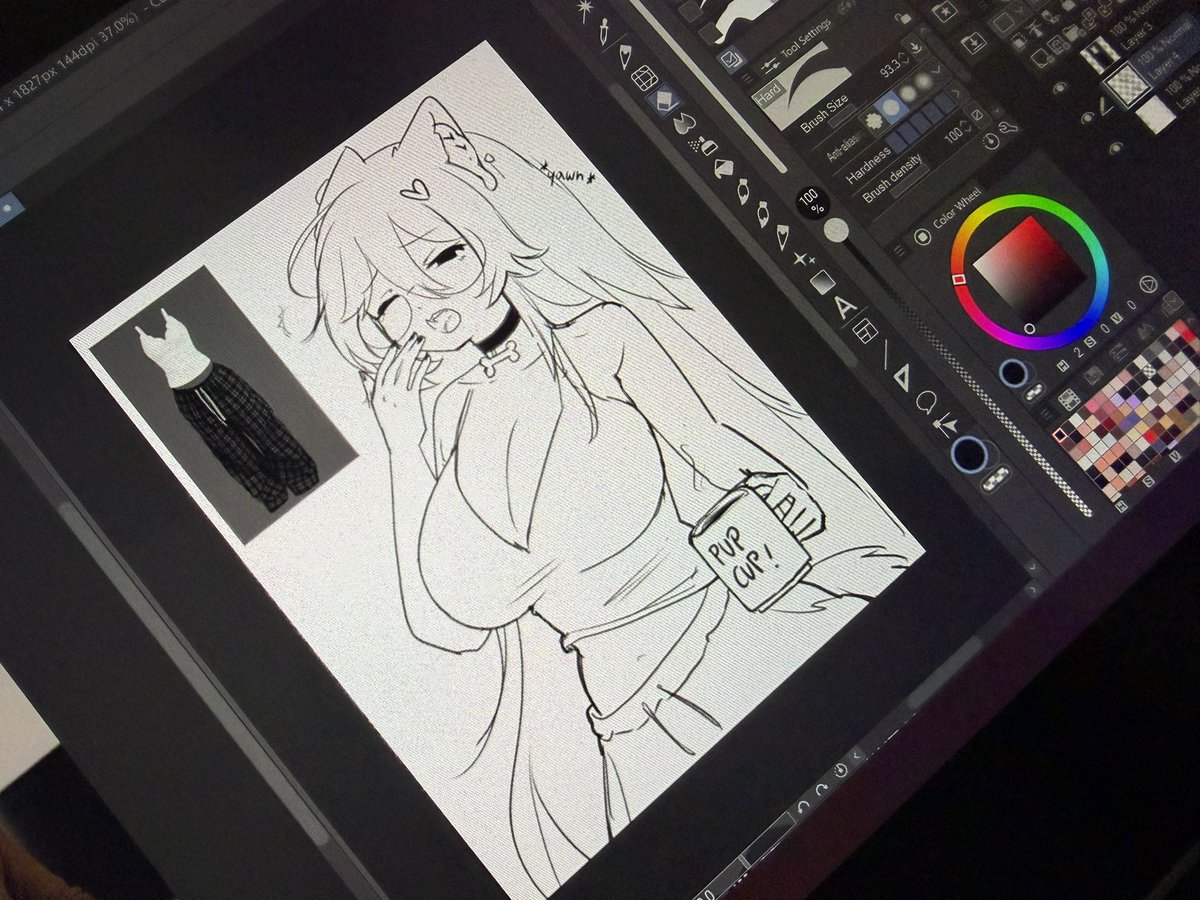Switch color space with the triangle-in-circle icon
This screenshot has height=900, width=1200.
point(1148,284)
